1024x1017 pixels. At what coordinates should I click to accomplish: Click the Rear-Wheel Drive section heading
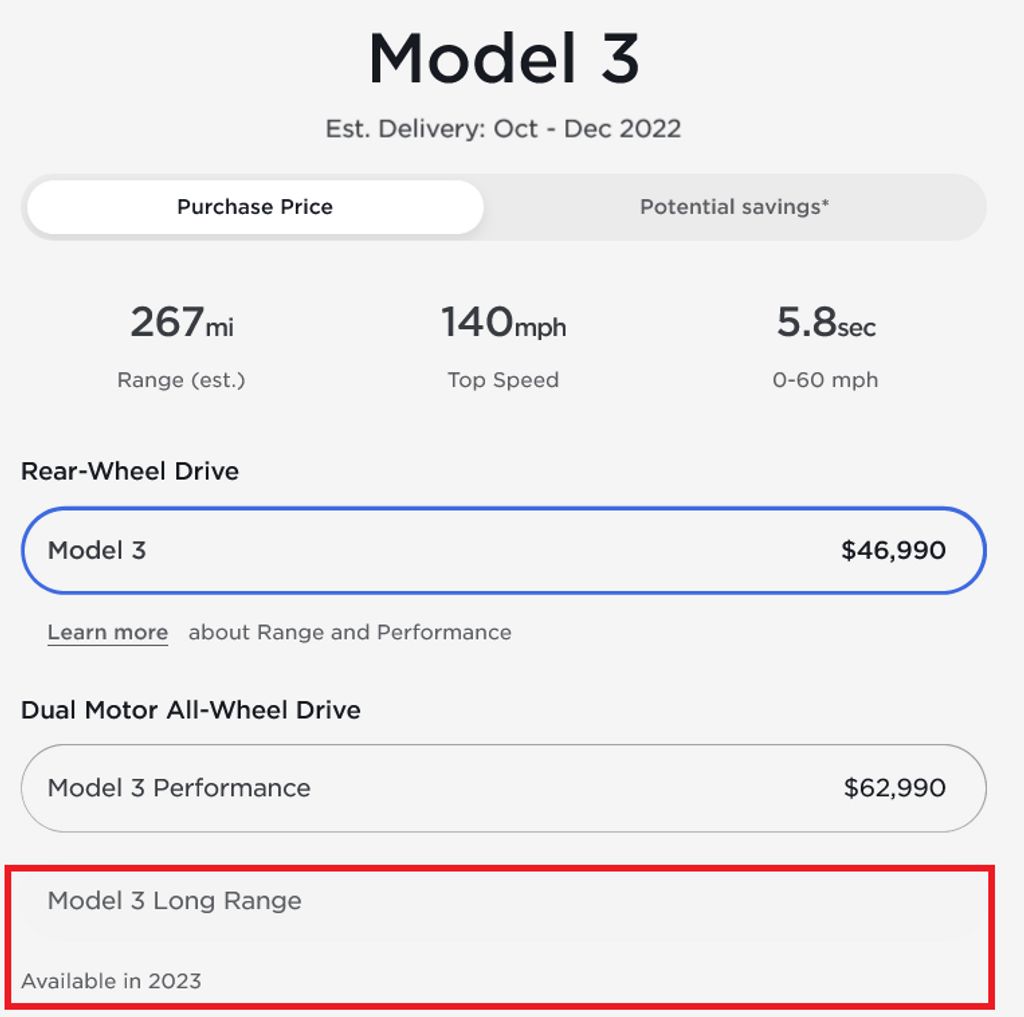(130, 471)
